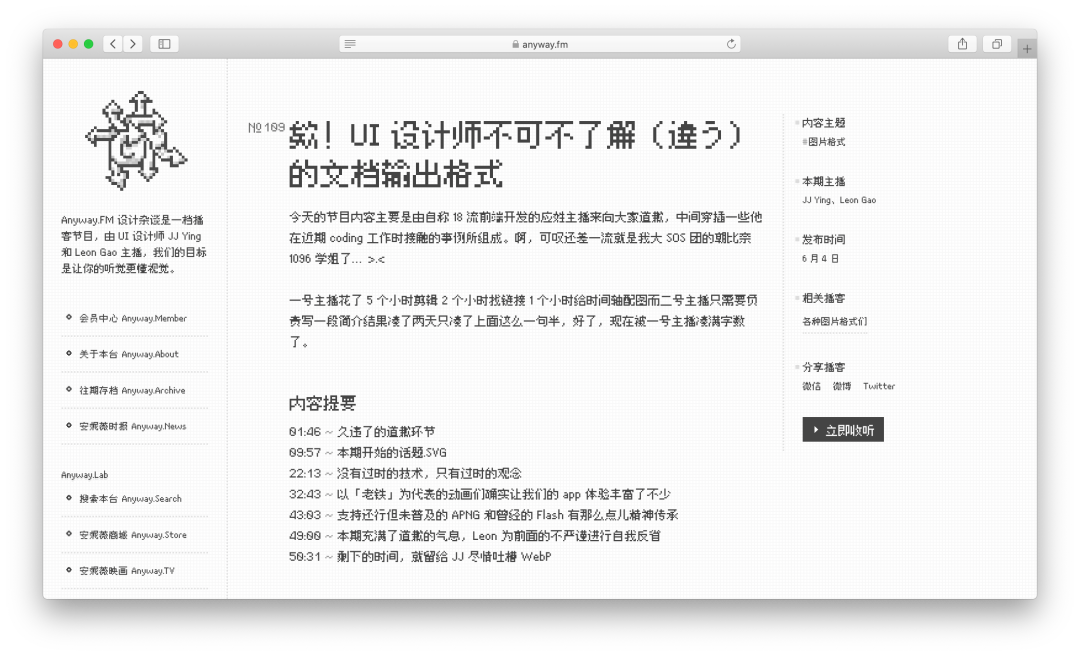Image resolution: width=1080 pixels, height=656 pixels.
Task: Click the Anyway.FM pixel logo
Action: tap(136, 141)
